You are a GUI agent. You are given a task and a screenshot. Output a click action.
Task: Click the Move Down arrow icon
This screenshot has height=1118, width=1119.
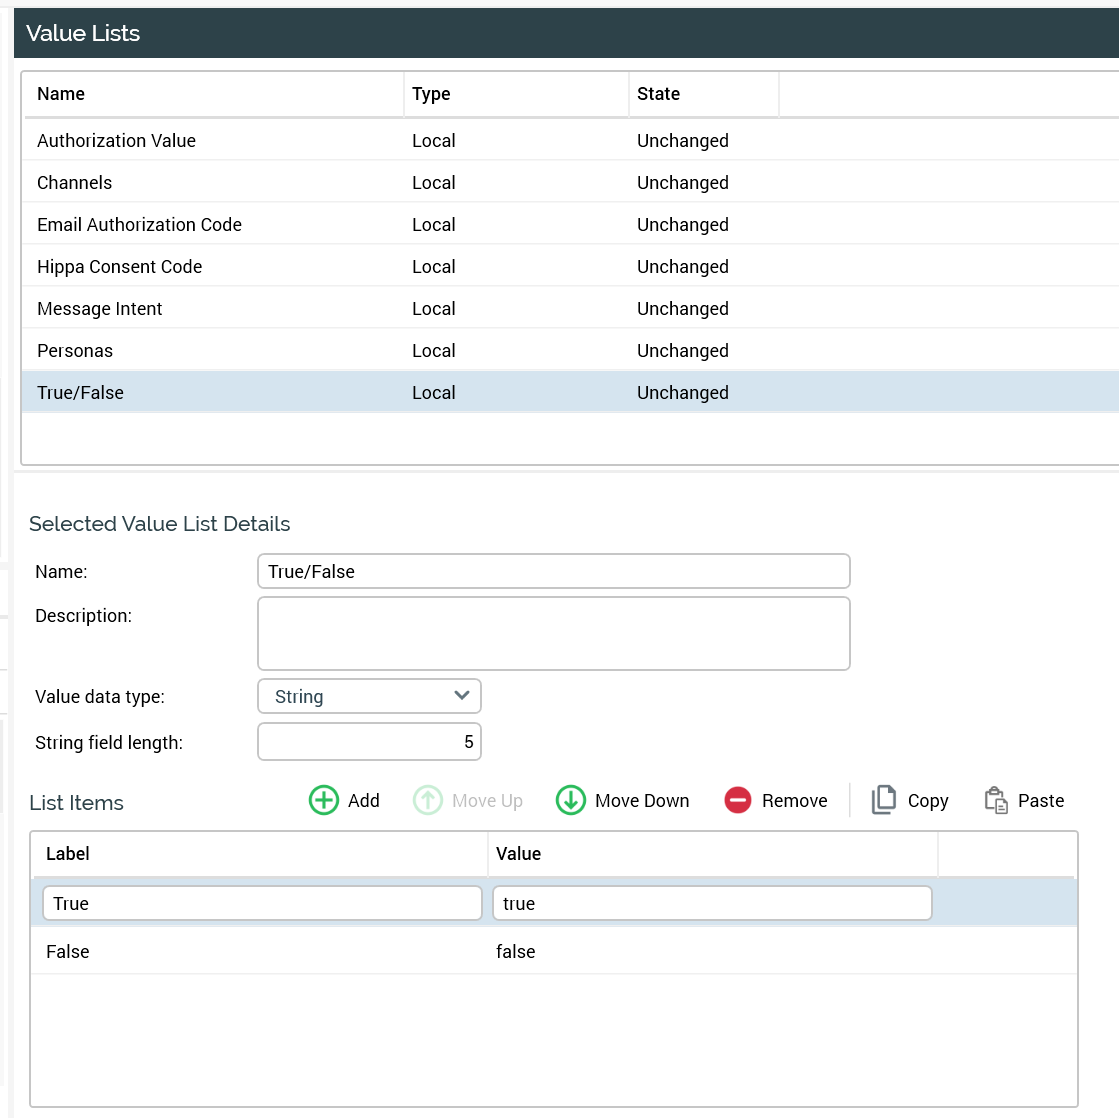[570, 800]
